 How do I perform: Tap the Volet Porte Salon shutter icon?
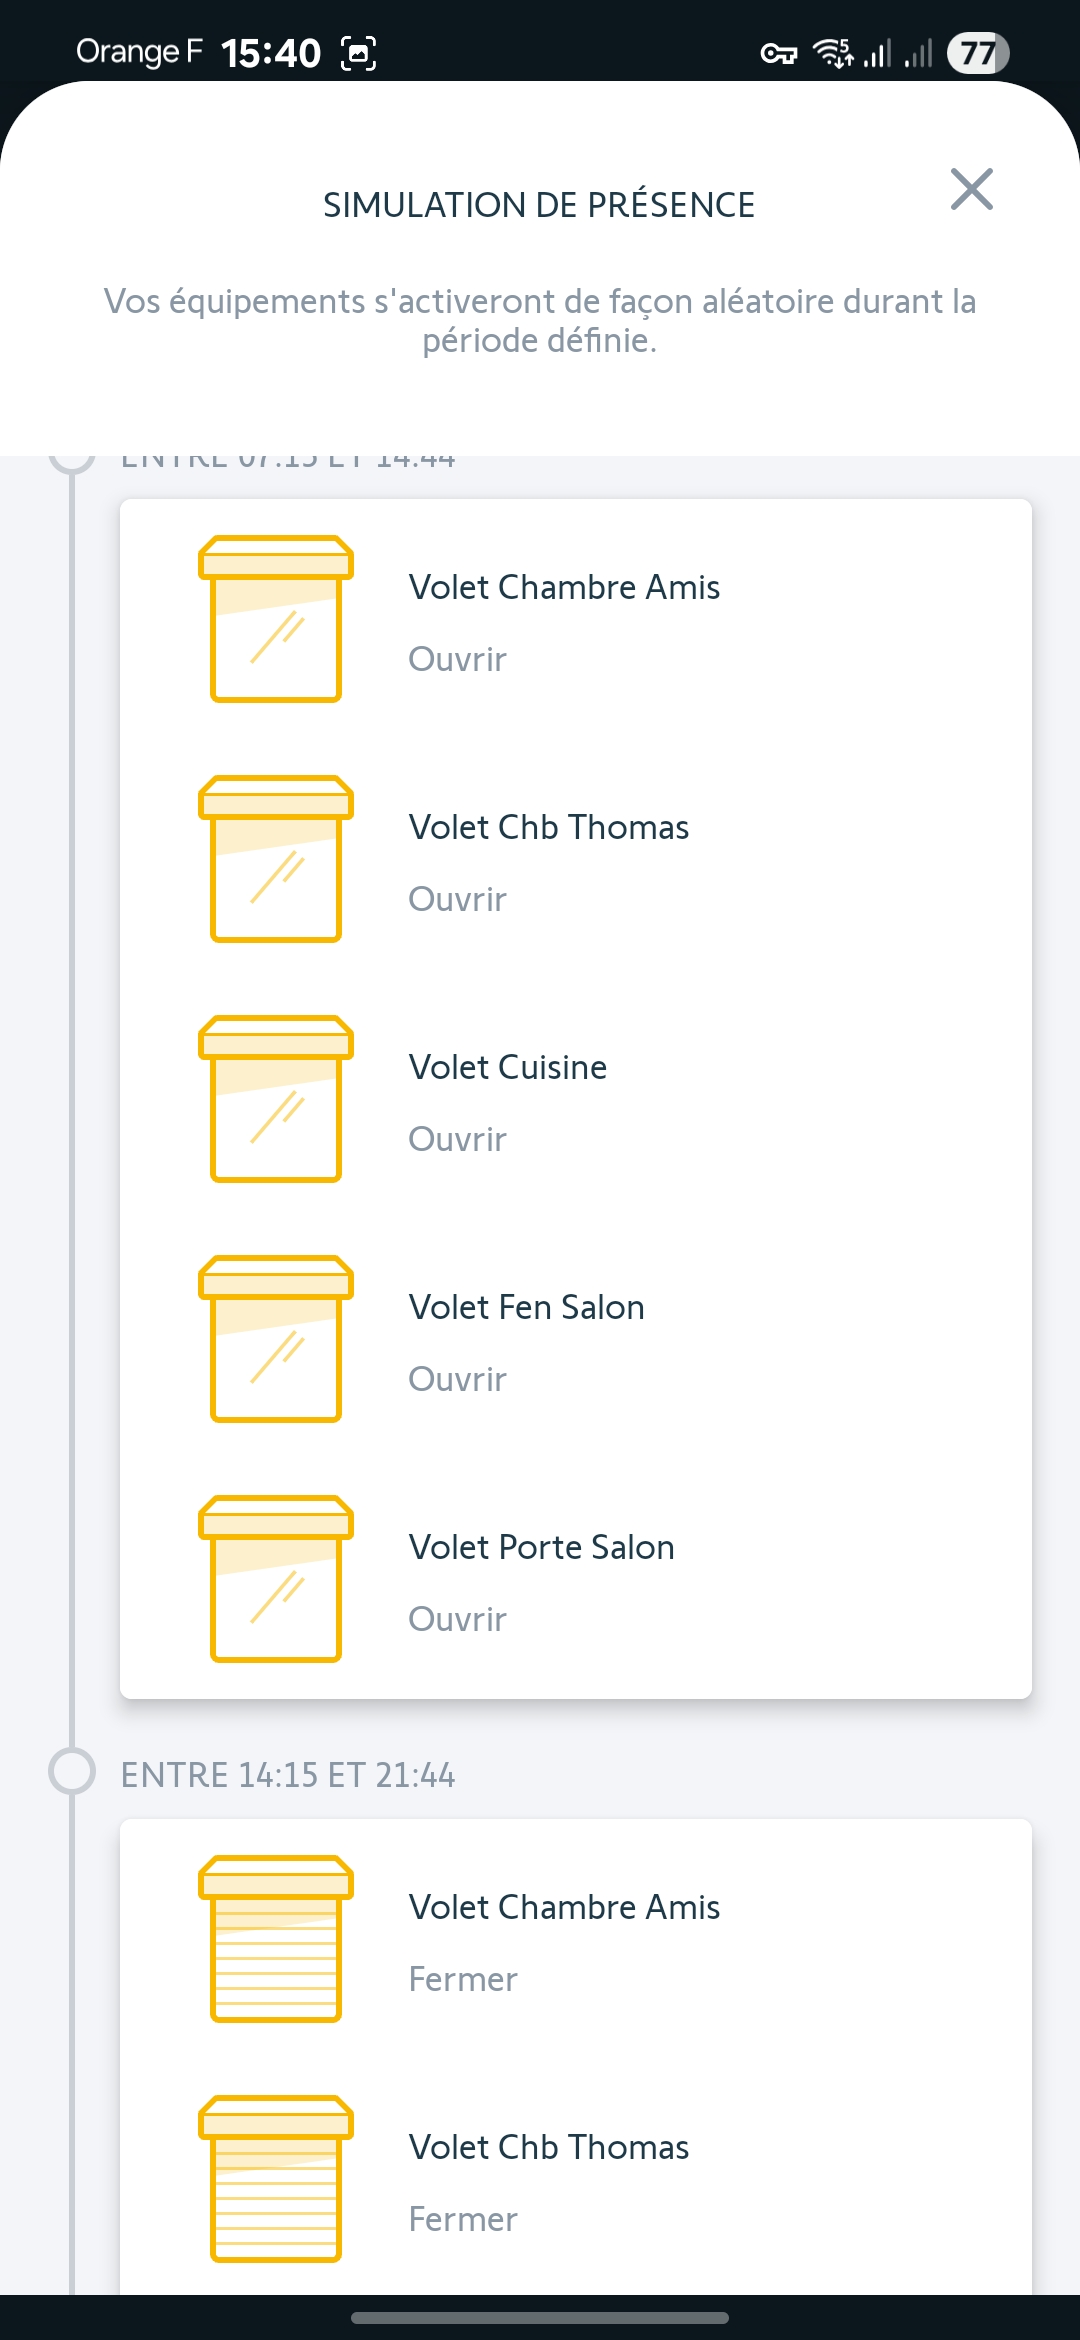[276, 1579]
